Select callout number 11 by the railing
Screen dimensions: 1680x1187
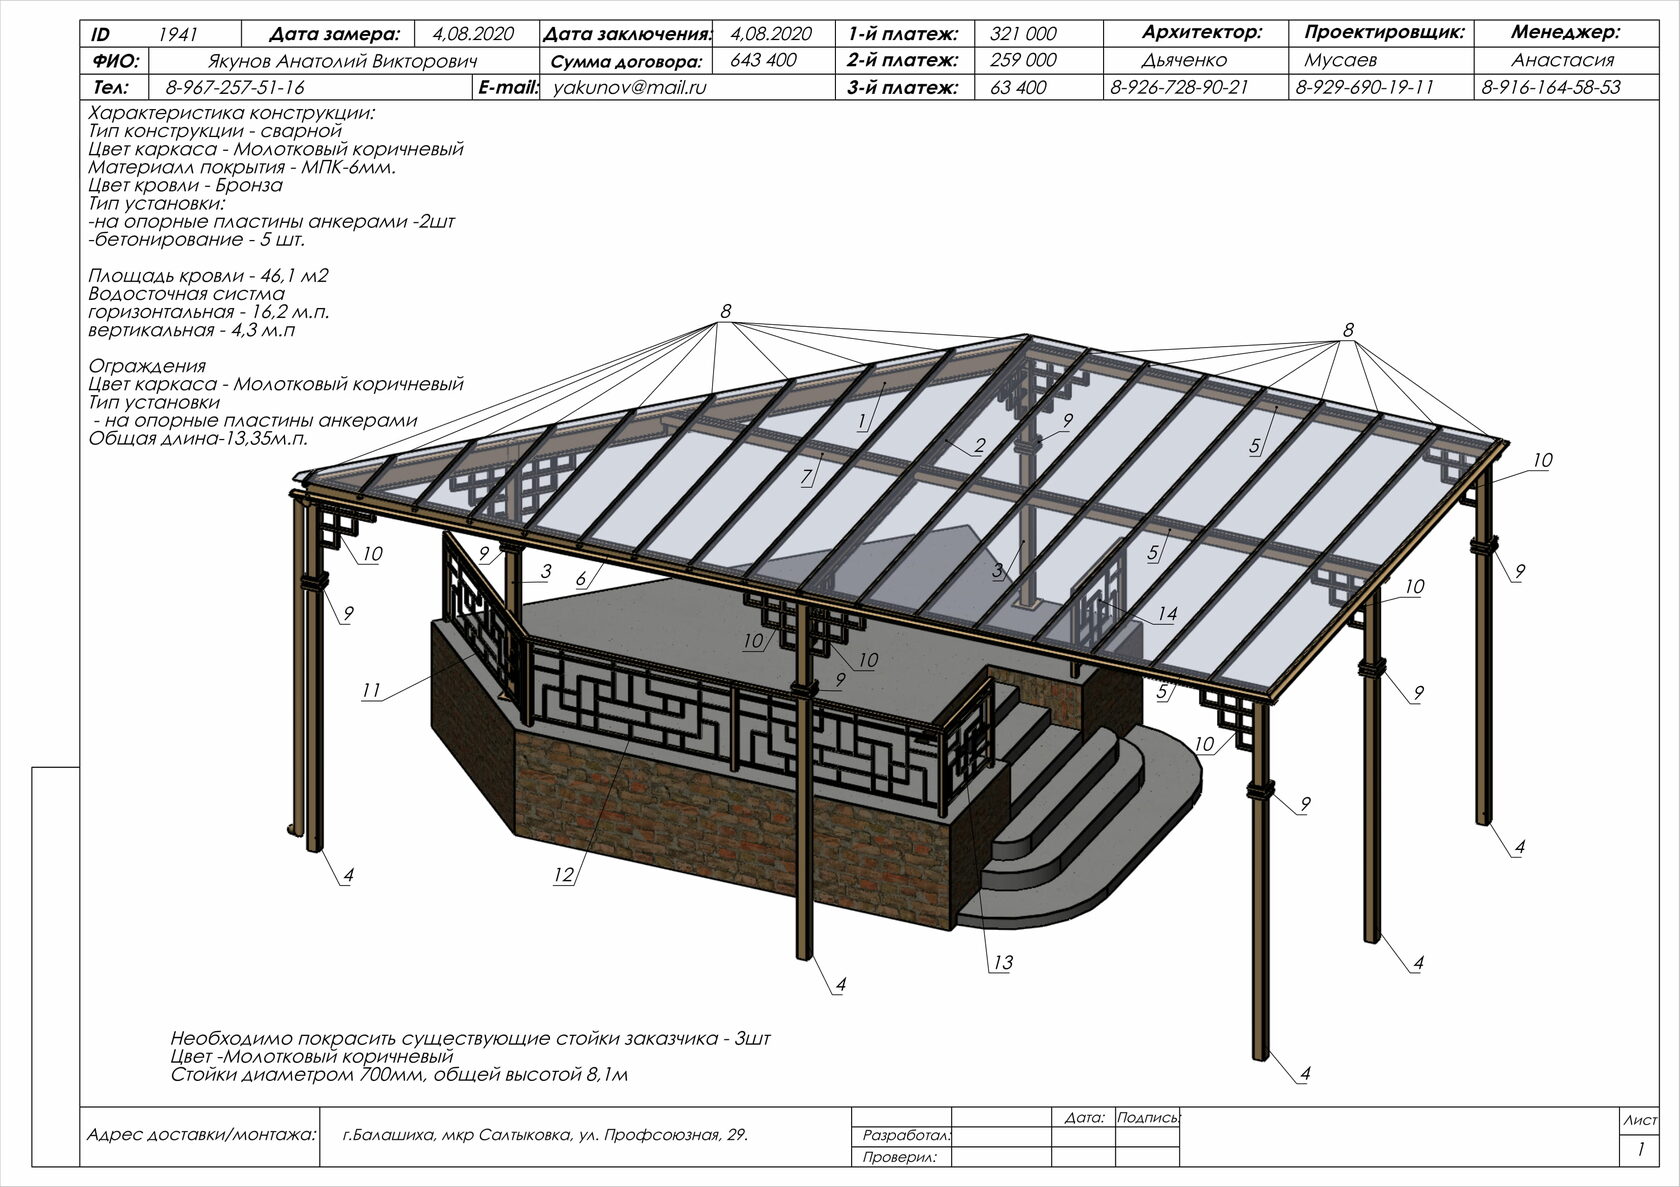(x=371, y=690)
